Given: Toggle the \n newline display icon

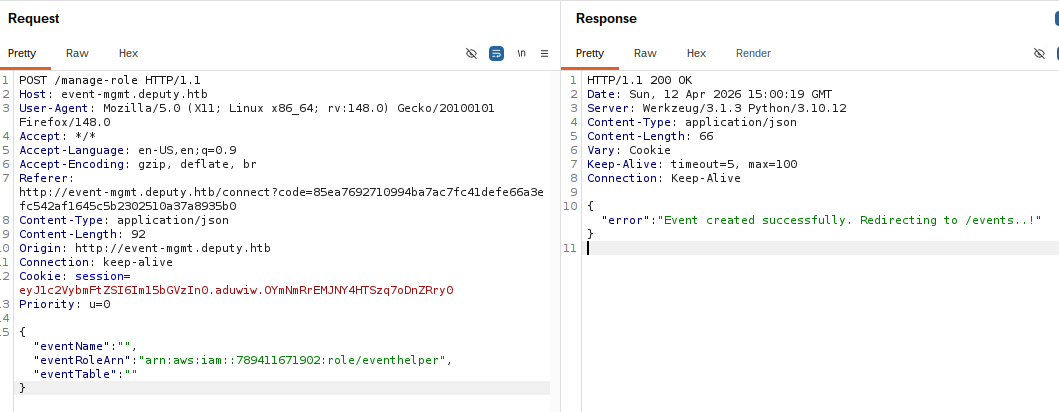Looking at the screenshot, I should (521, 53).
